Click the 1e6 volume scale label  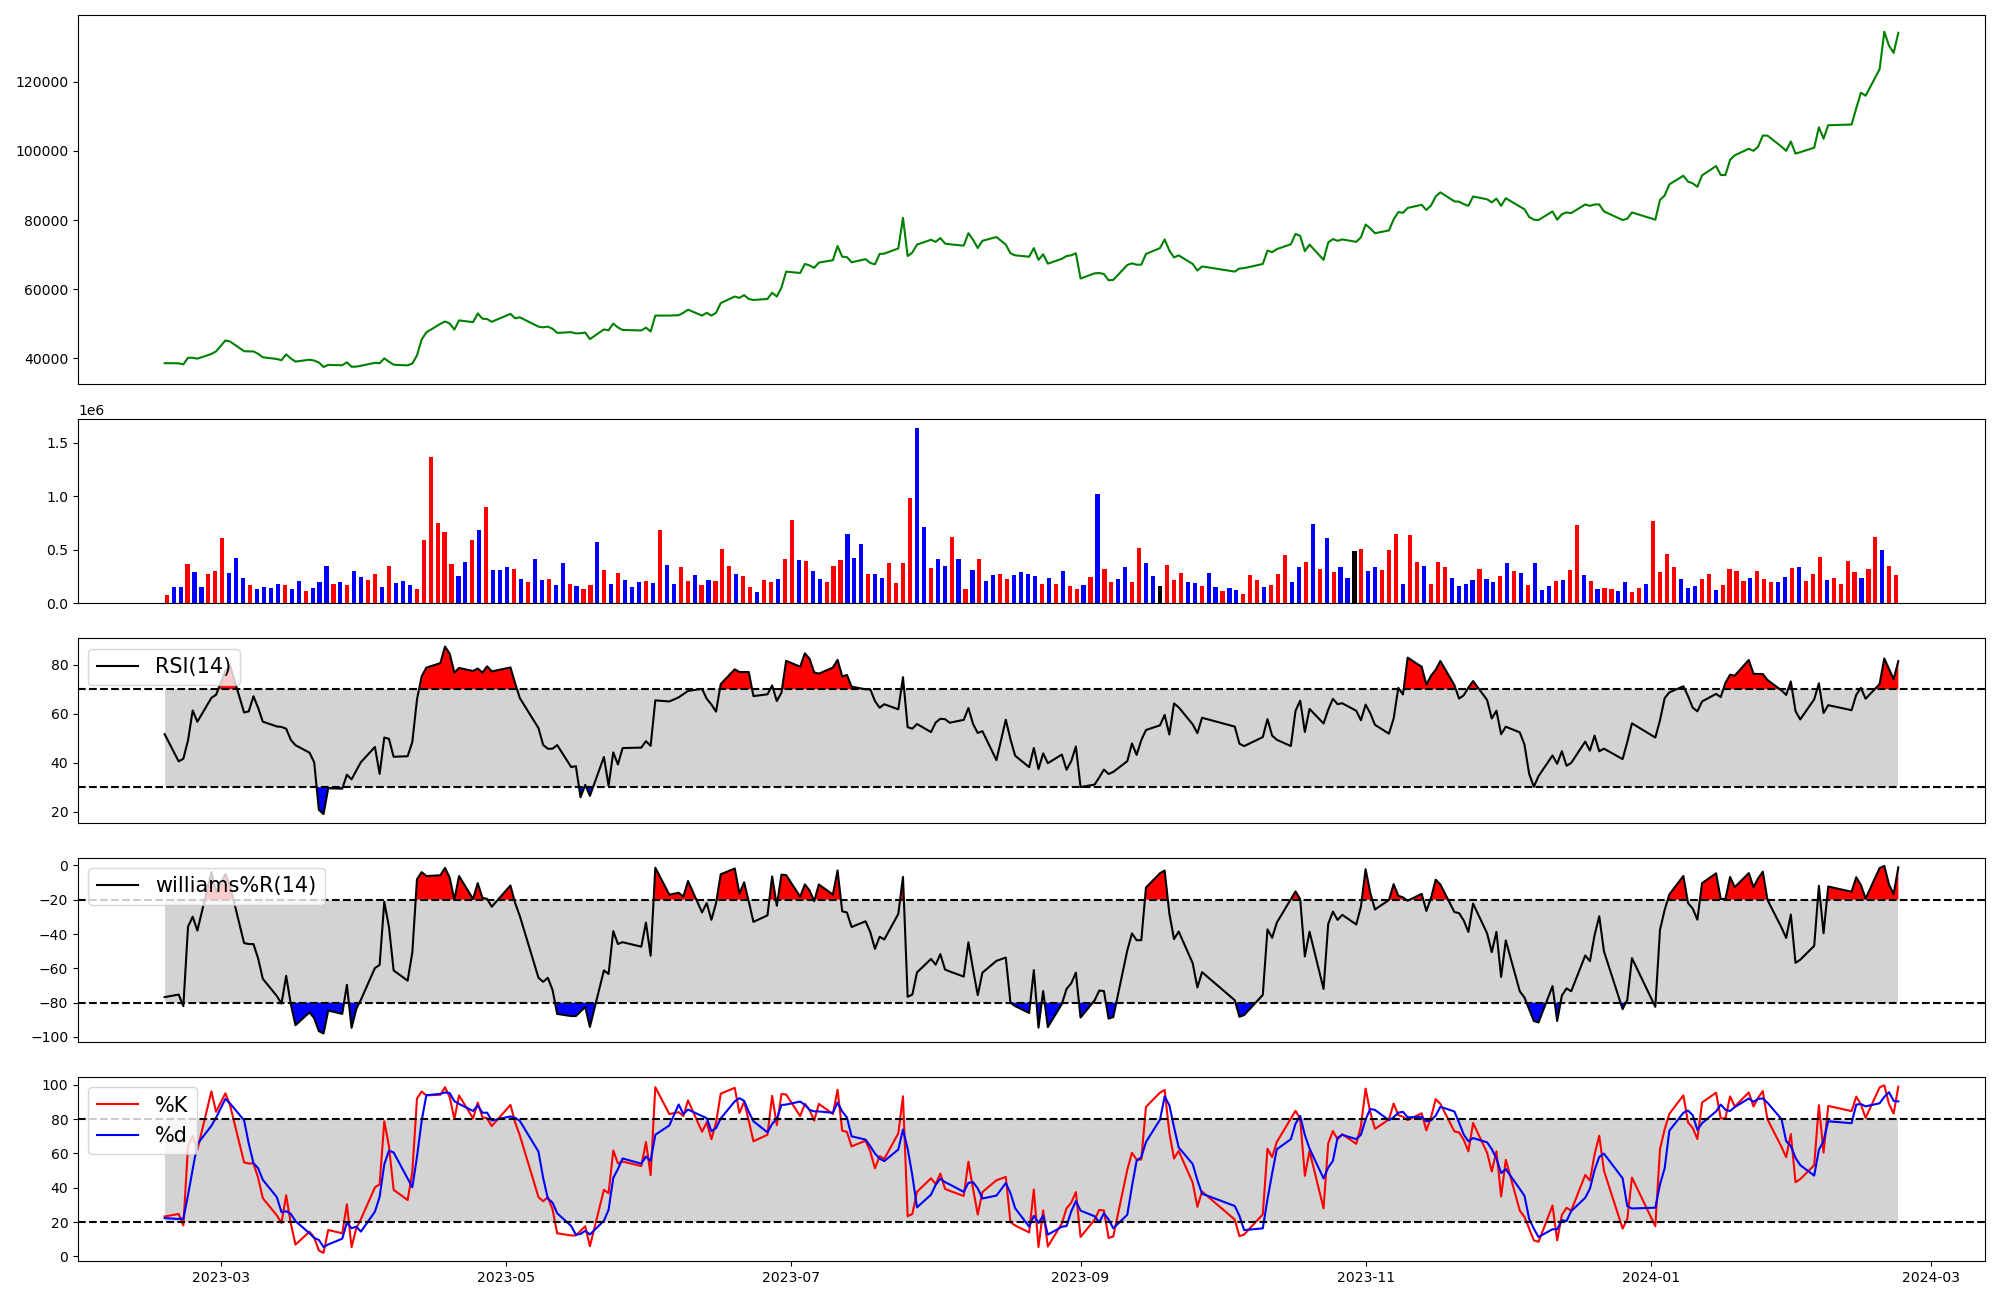[x=91, y=410]
